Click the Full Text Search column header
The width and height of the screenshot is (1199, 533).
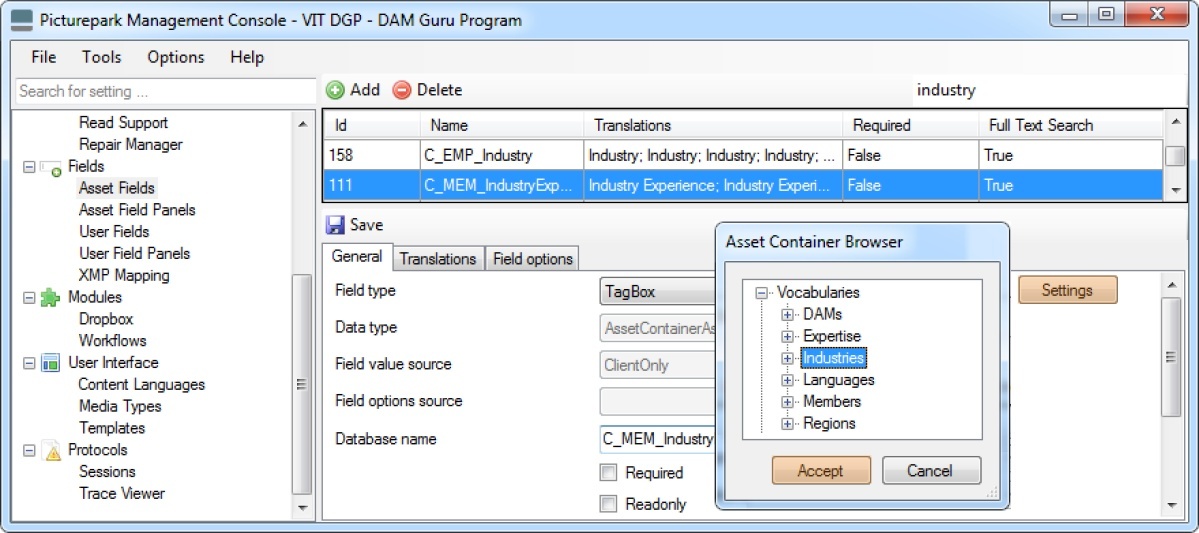pos(1071,125)
